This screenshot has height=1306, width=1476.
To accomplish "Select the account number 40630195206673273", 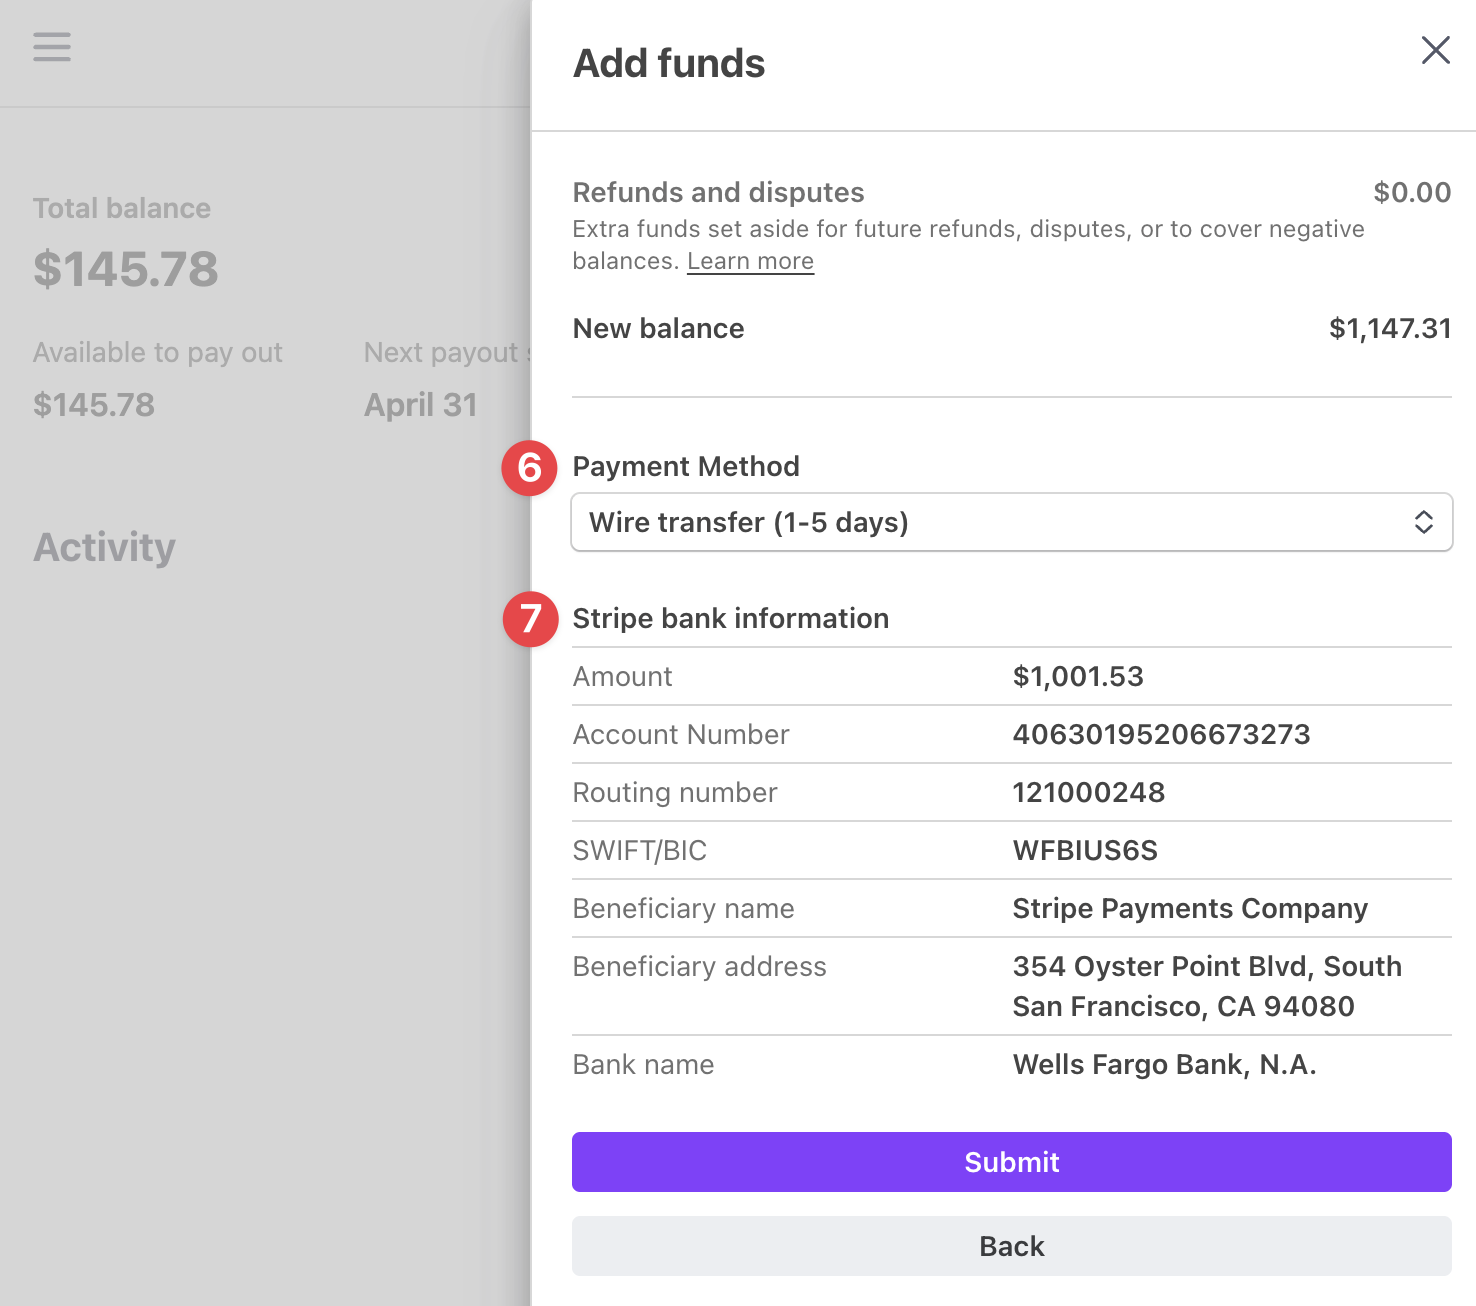I will (x=1161, y=735).
